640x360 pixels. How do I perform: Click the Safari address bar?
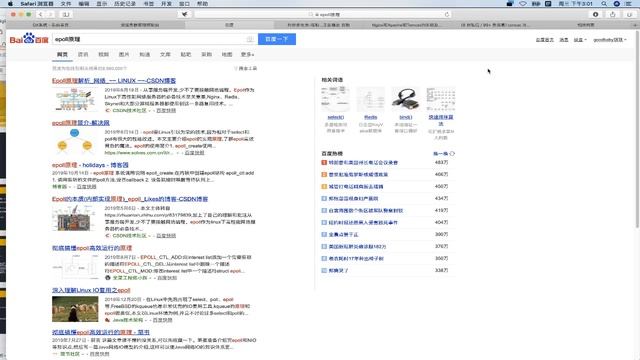pos(322,14)
